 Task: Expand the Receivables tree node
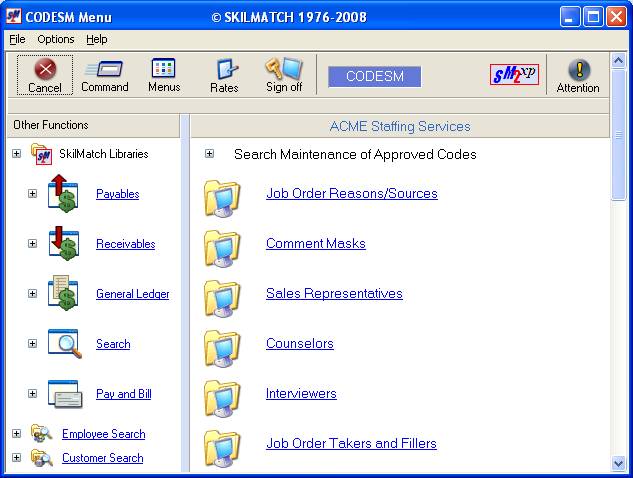click(x=33, y=243)
